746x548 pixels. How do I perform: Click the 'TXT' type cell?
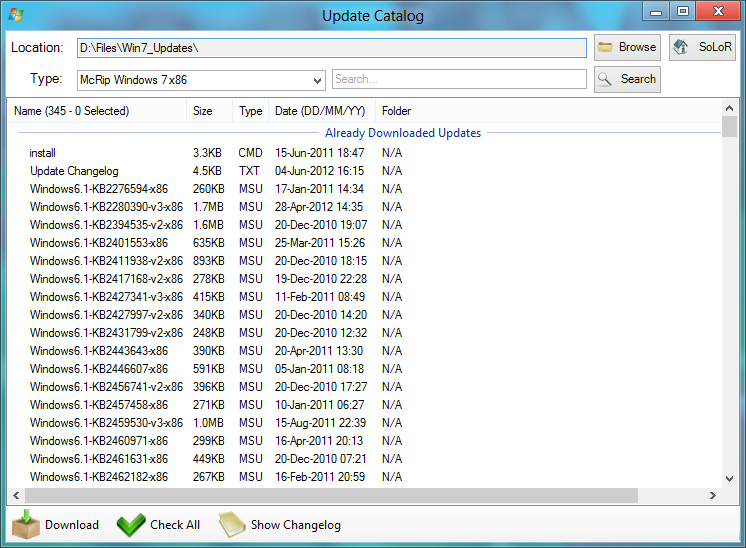(249, 171)
